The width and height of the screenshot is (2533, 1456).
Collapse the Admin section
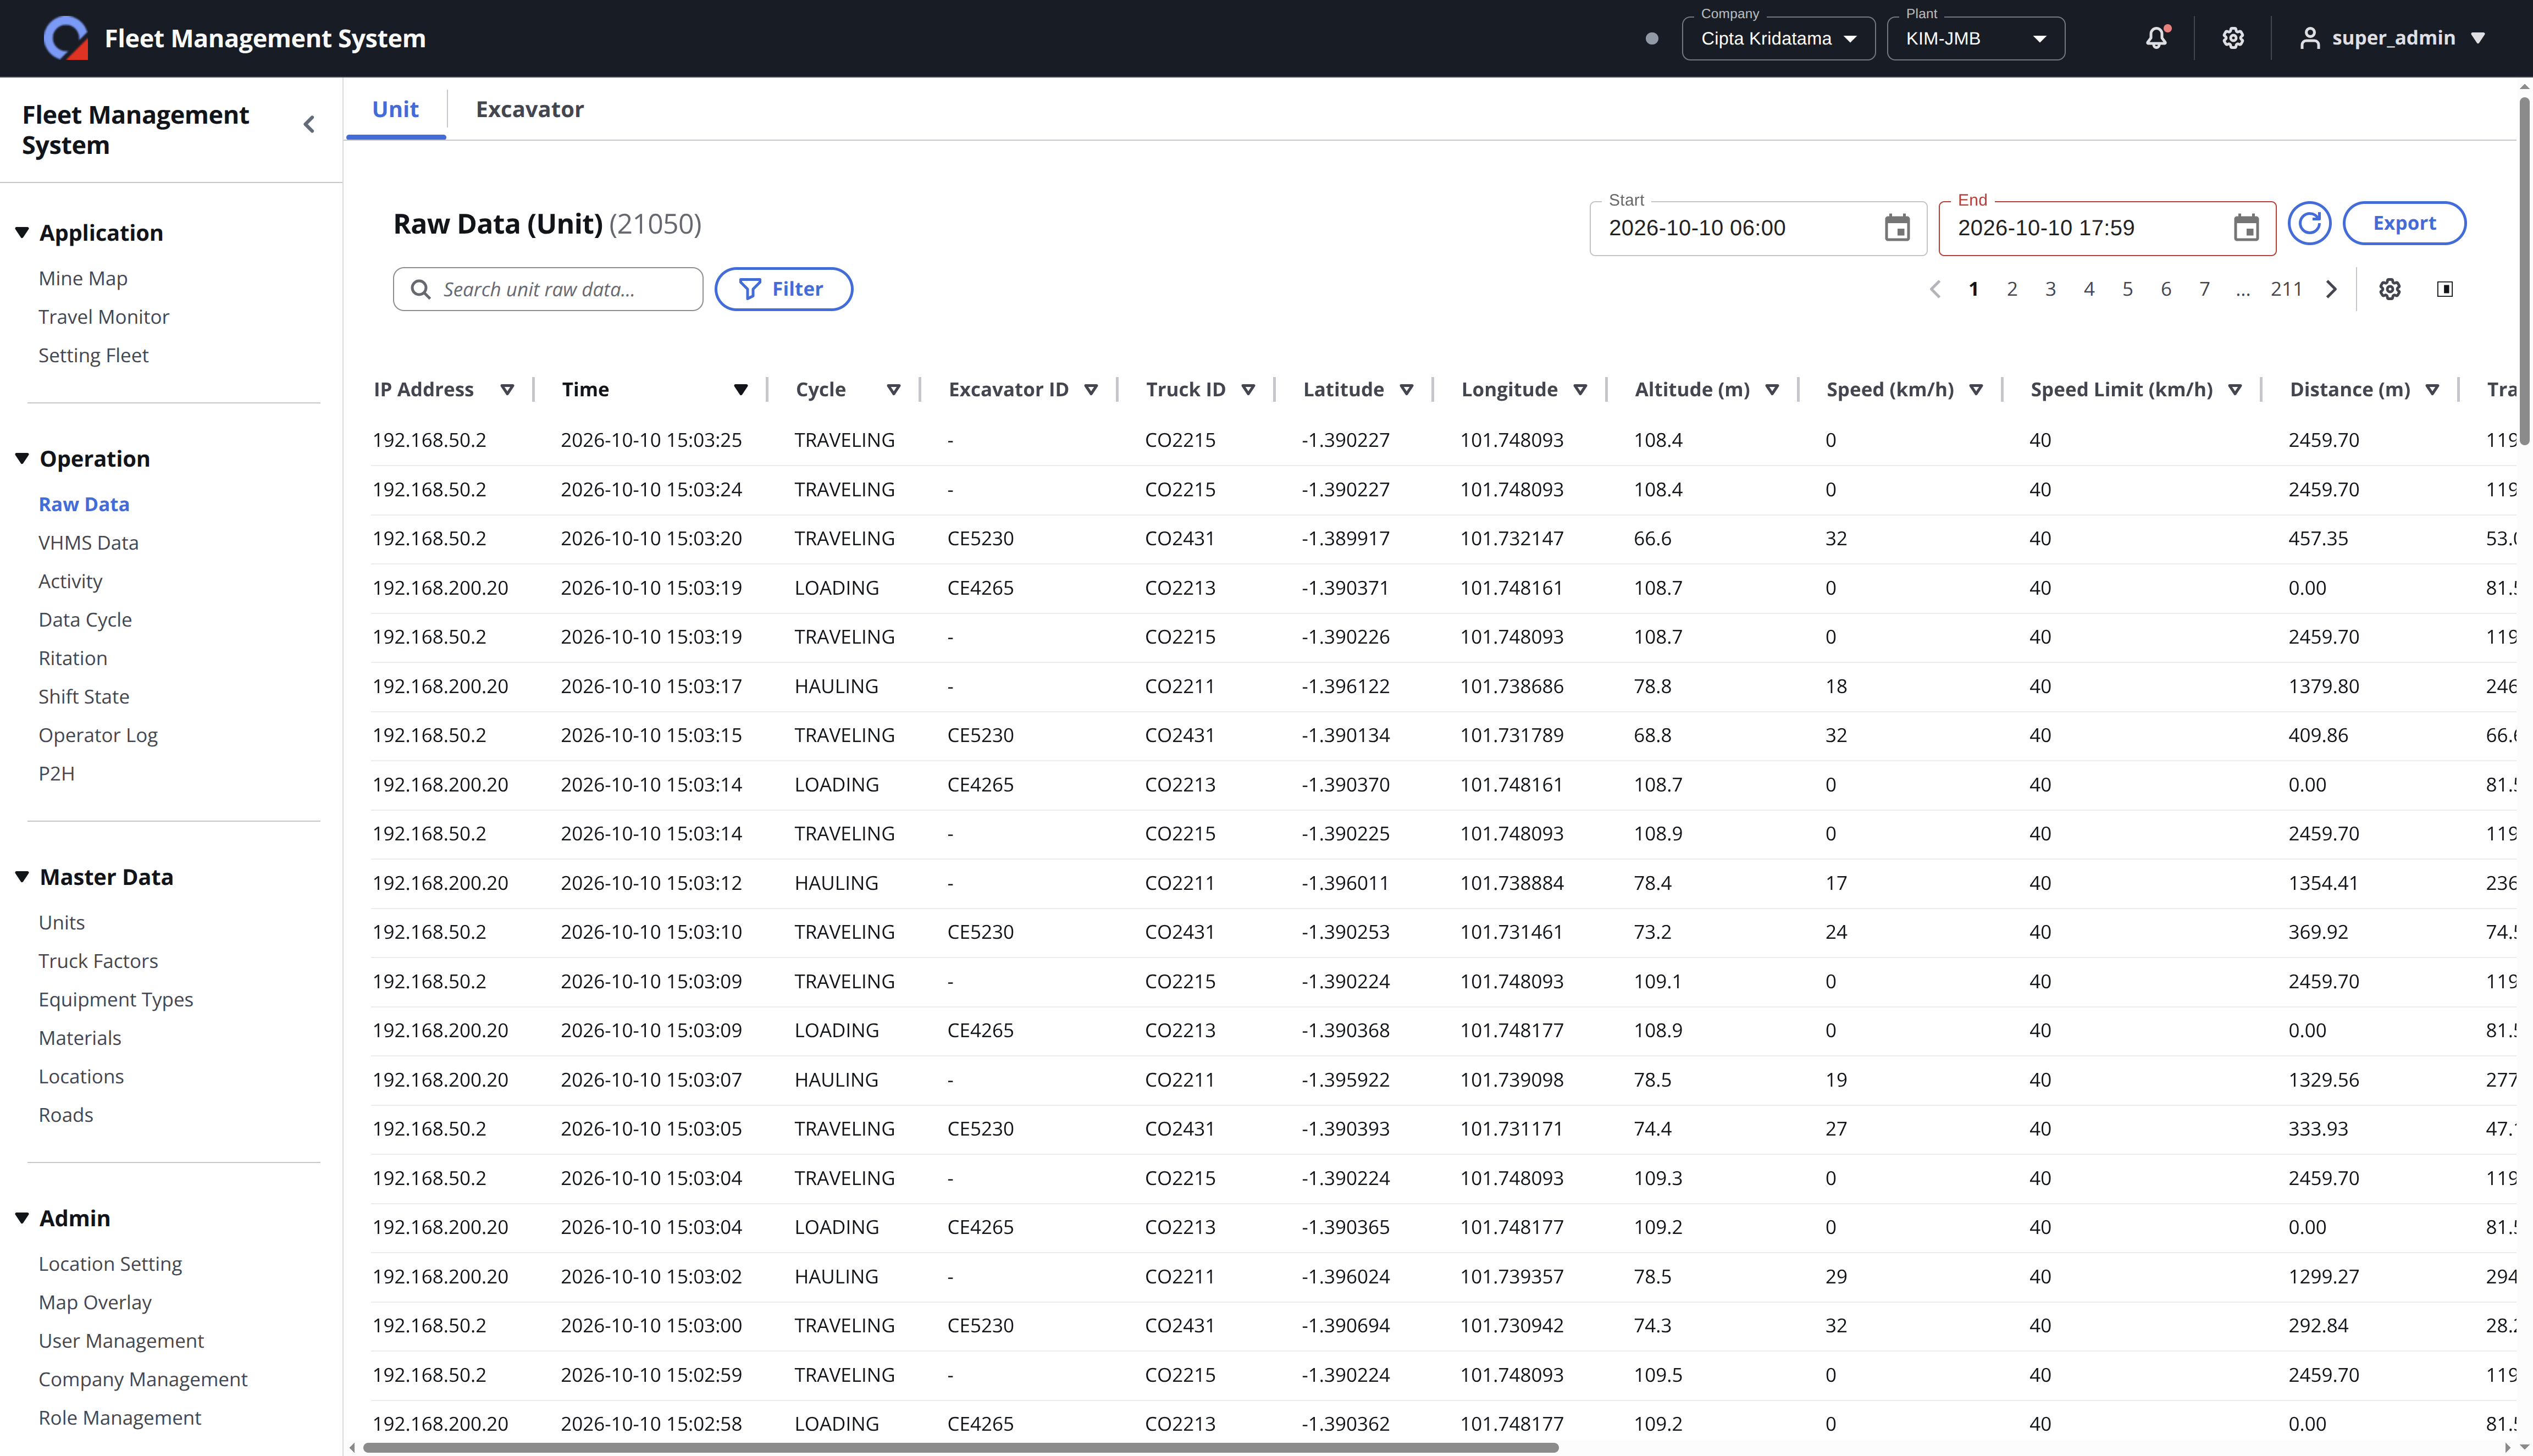click(x=22, y=1217)
